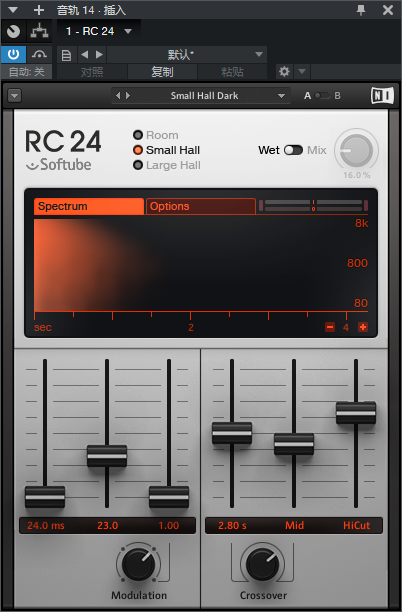Viewport: 402px width, 612px height.
Task: Close the RC 24 plugin window
Action: (388, 10)
